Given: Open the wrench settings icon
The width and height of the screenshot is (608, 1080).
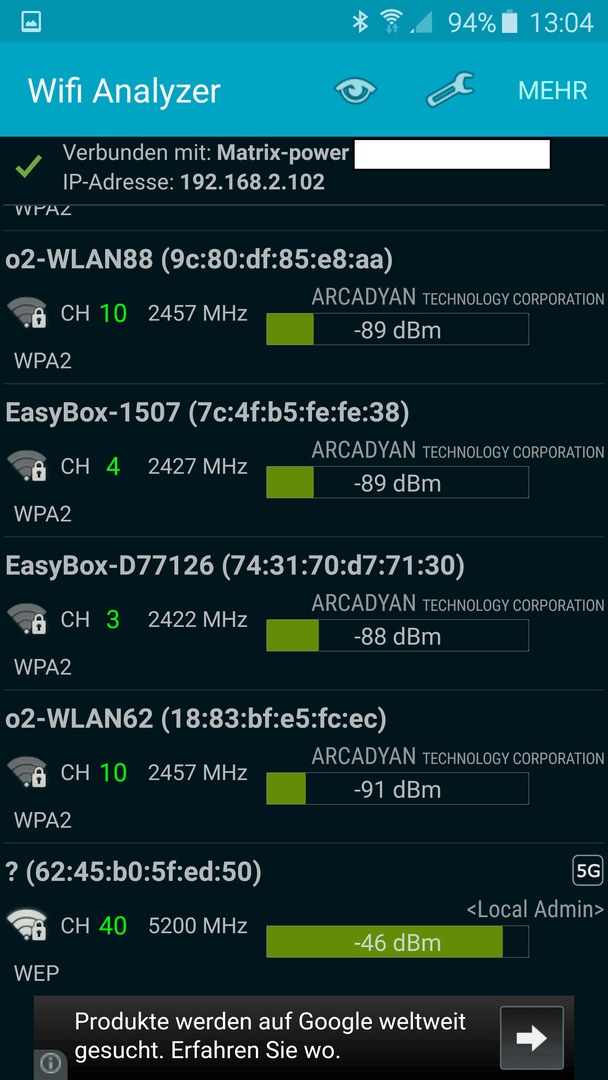Looking at the screenshot, I should coord(450,90).
